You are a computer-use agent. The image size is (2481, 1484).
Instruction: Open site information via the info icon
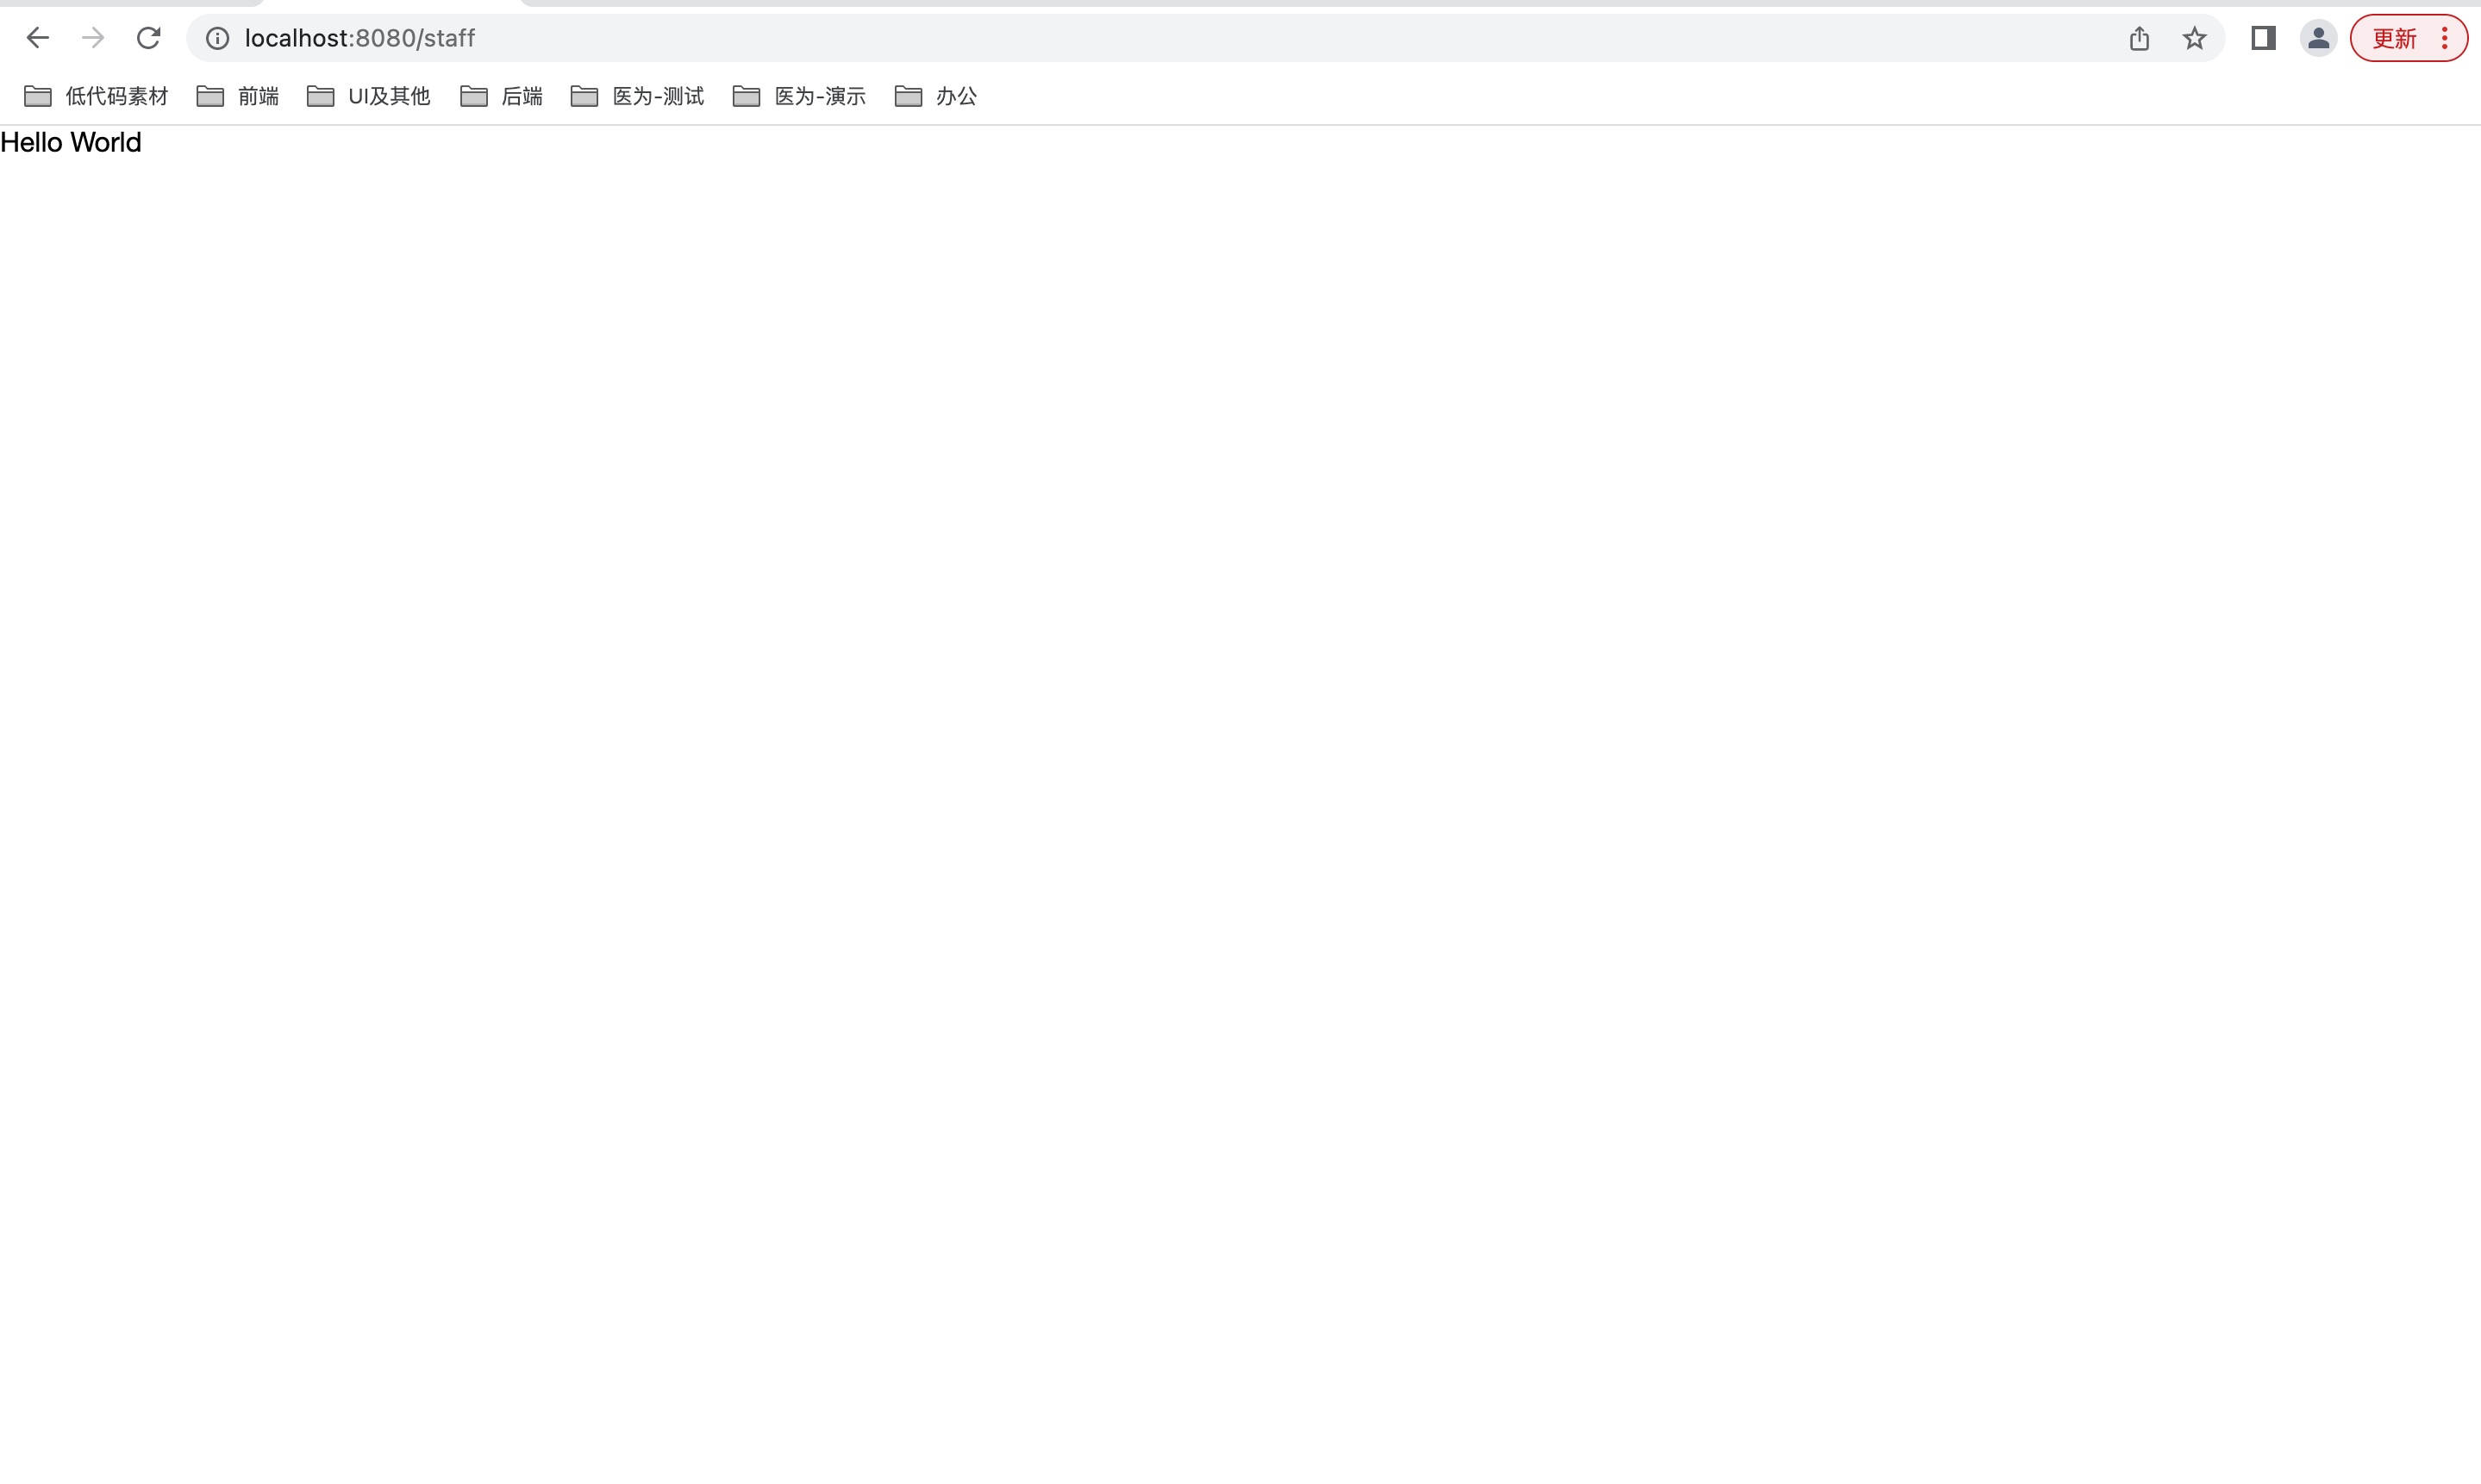click(x=216, y=38)
